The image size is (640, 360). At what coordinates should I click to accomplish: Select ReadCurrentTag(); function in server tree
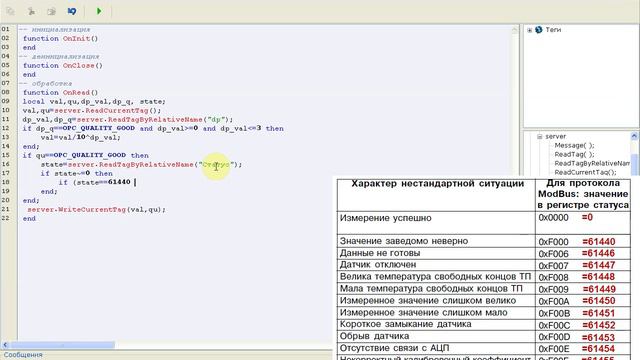click(x=585, y=172)
